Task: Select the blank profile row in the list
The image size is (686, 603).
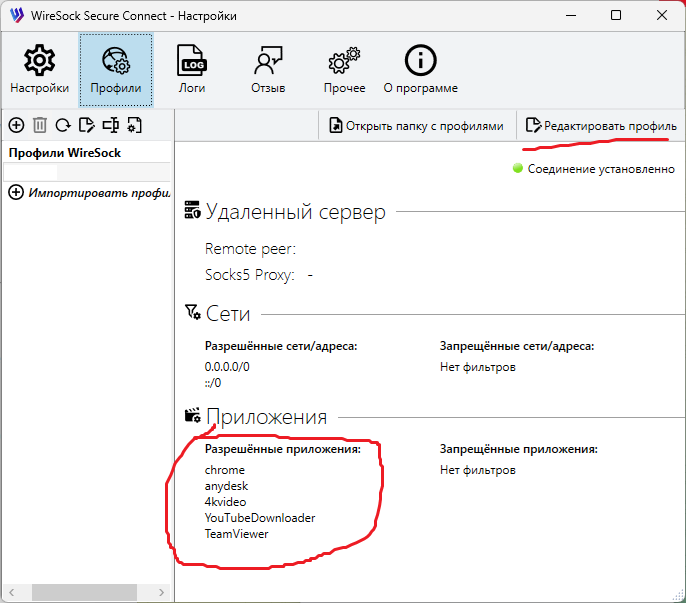Action: pos(87,172)
